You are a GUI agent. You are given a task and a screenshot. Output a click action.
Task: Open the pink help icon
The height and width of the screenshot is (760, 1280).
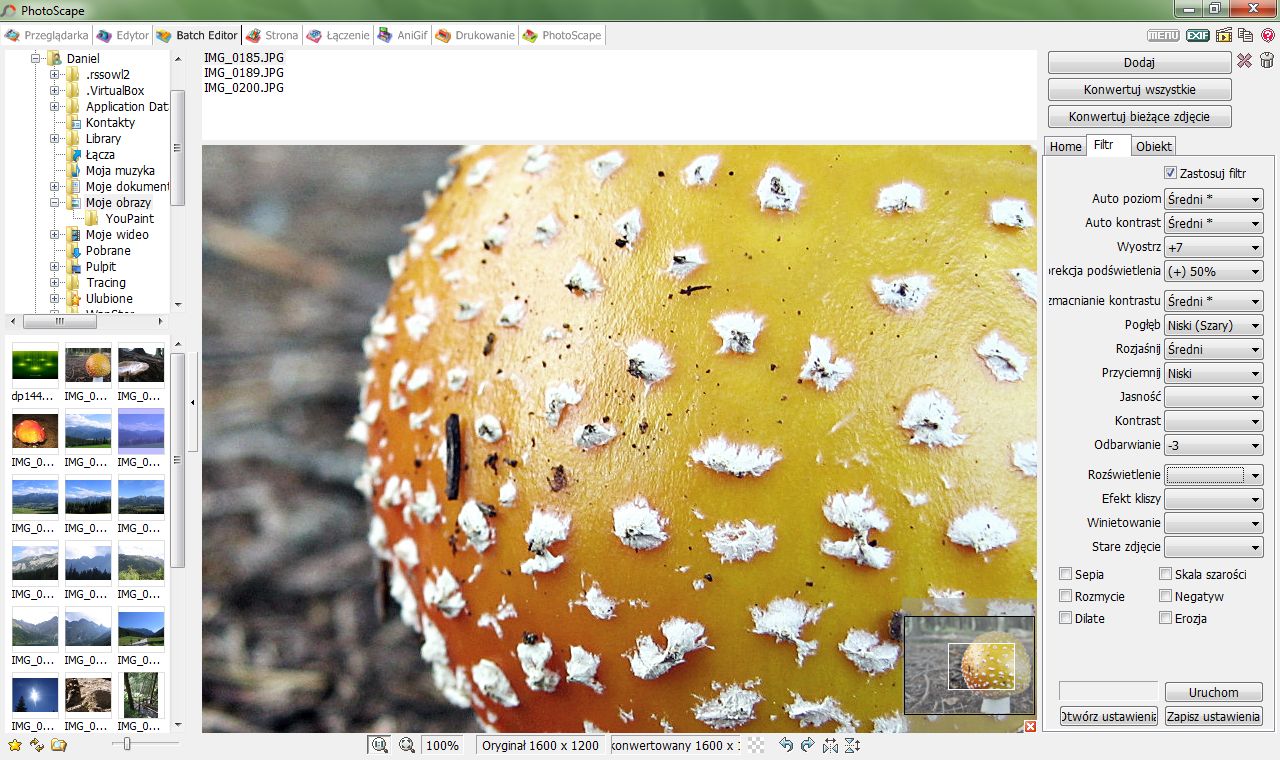tap(1268, 35)
